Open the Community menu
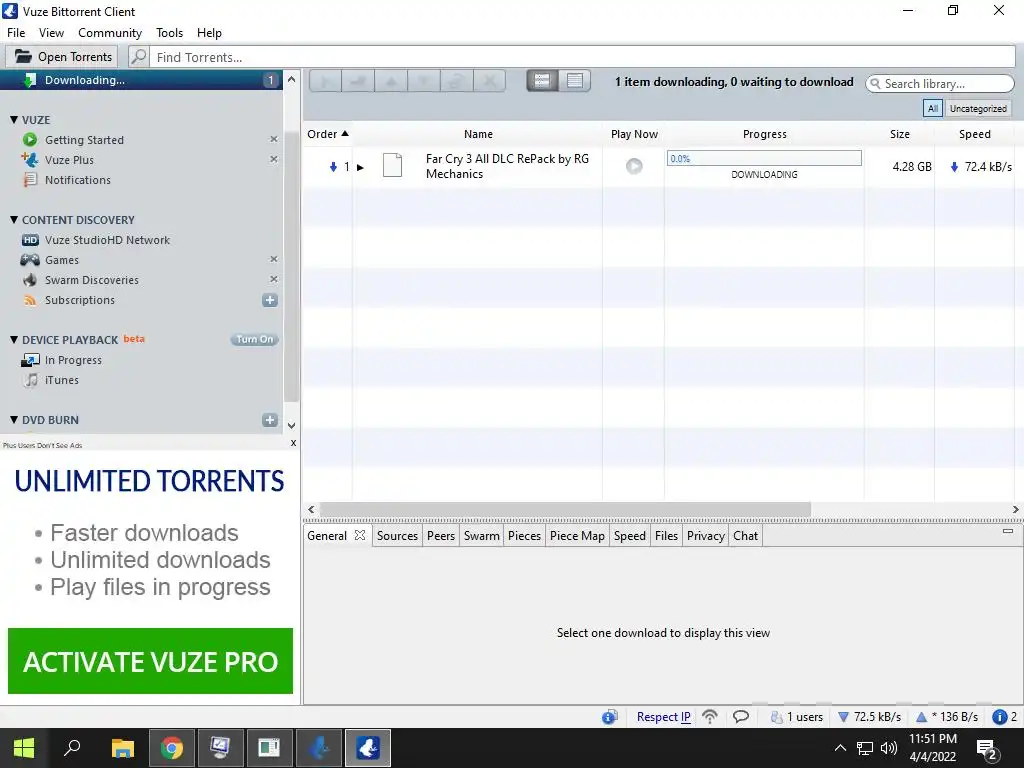The width and height of the screenshot is (1024, 768). tap(110, 33)
